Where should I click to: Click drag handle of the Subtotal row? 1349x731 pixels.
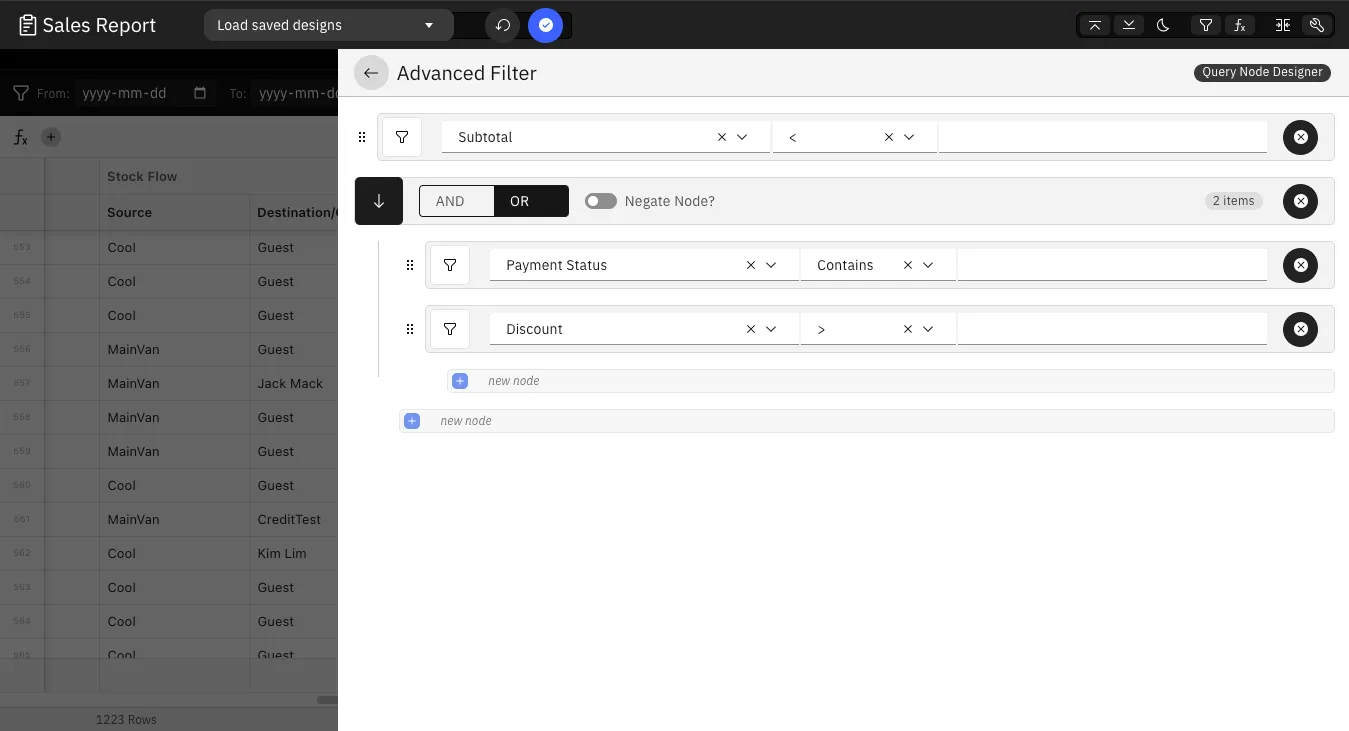362,137
